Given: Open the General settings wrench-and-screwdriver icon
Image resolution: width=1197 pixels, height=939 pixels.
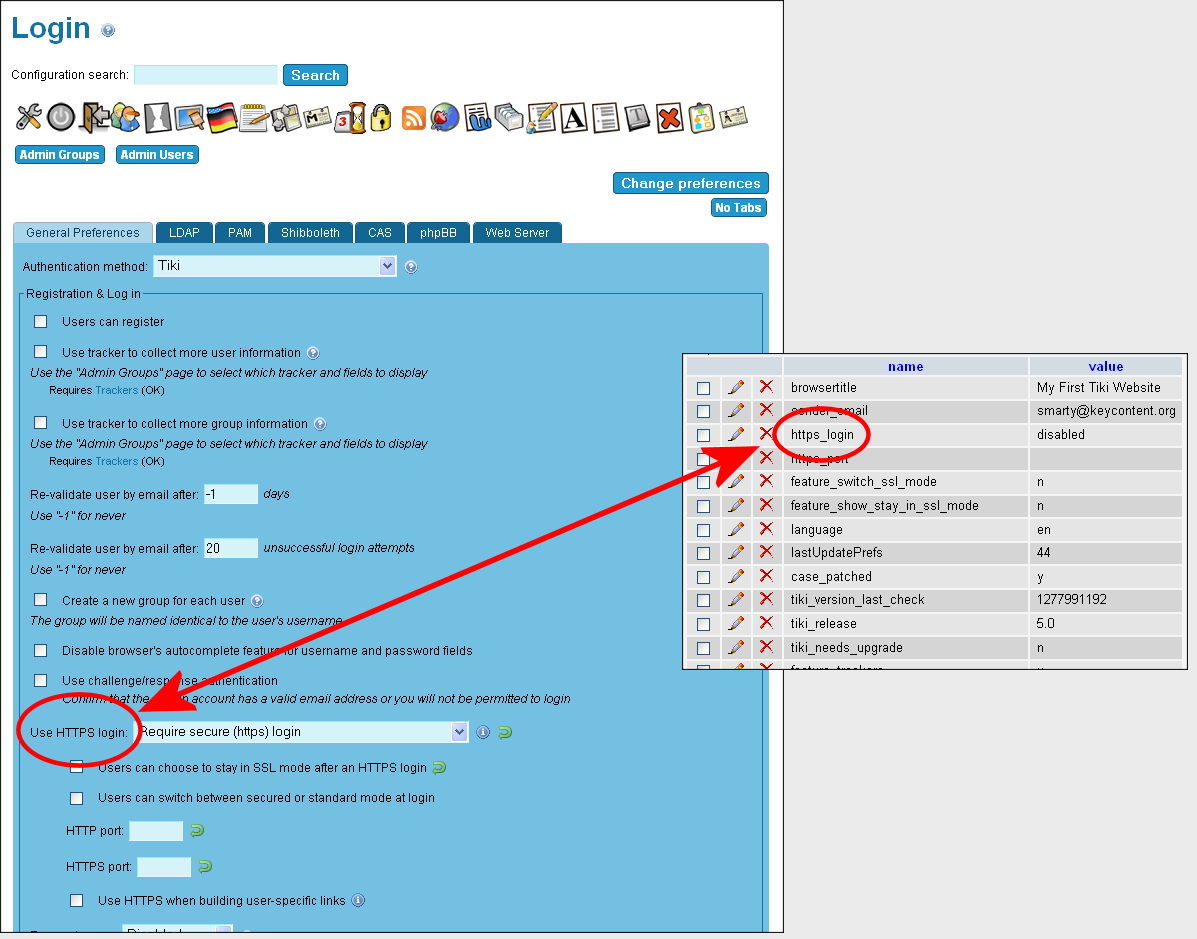Looking at the screenshot, I should tap(29, 118).
